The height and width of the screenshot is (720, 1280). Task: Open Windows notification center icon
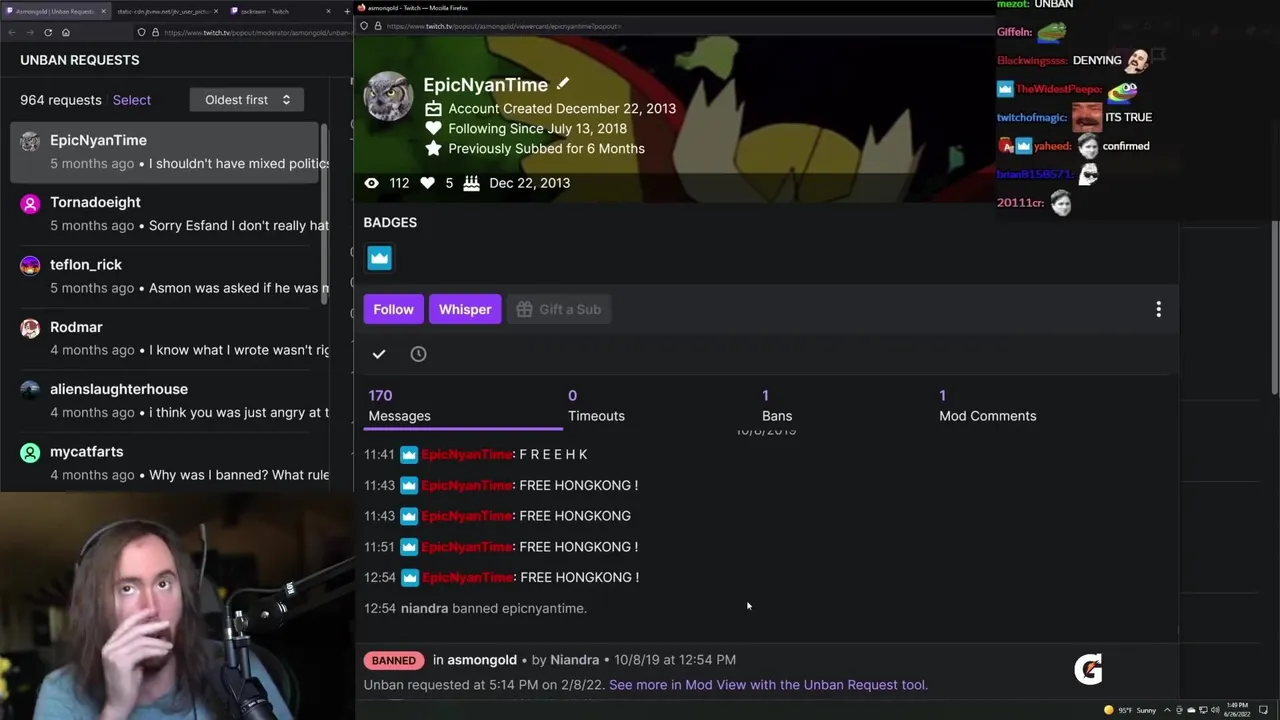click(x=1263, y=710)
